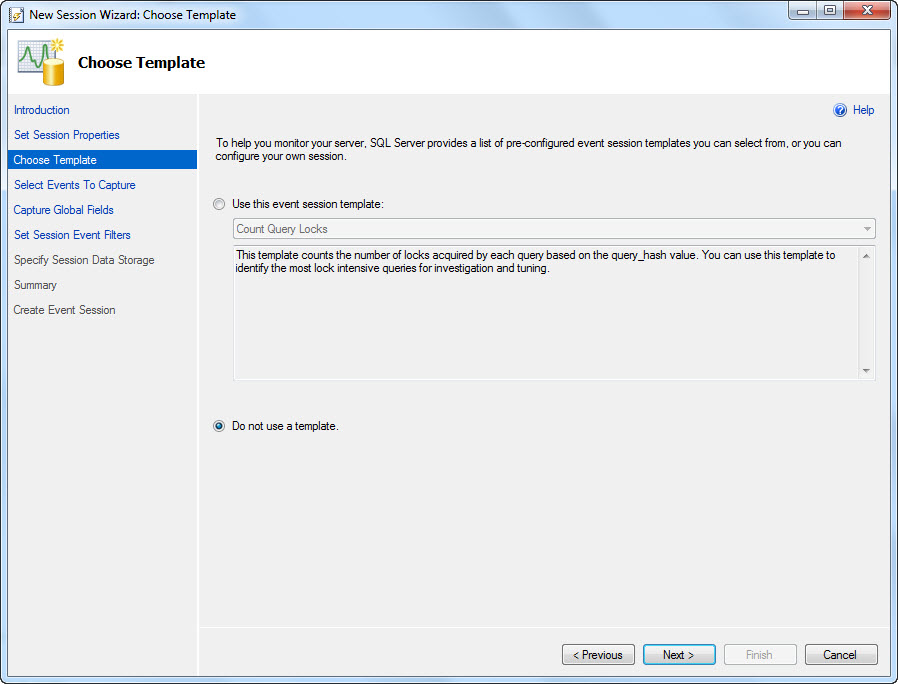Open the Help link

coord(863,110)
